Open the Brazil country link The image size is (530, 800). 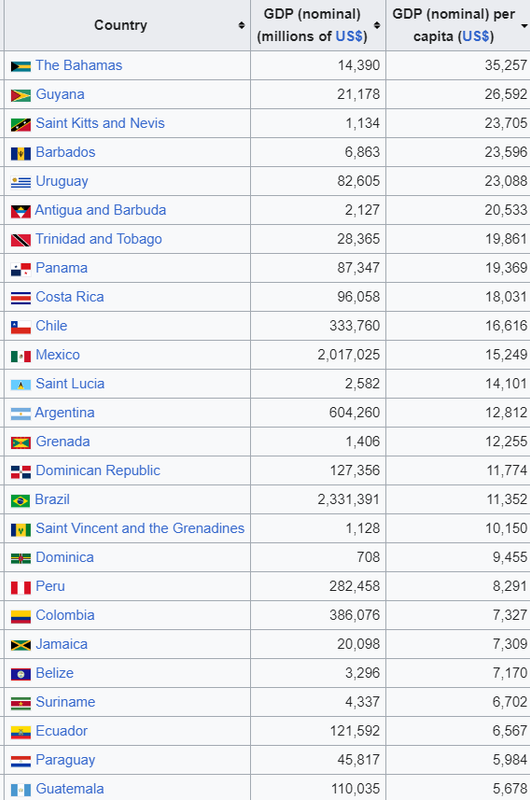53,499
